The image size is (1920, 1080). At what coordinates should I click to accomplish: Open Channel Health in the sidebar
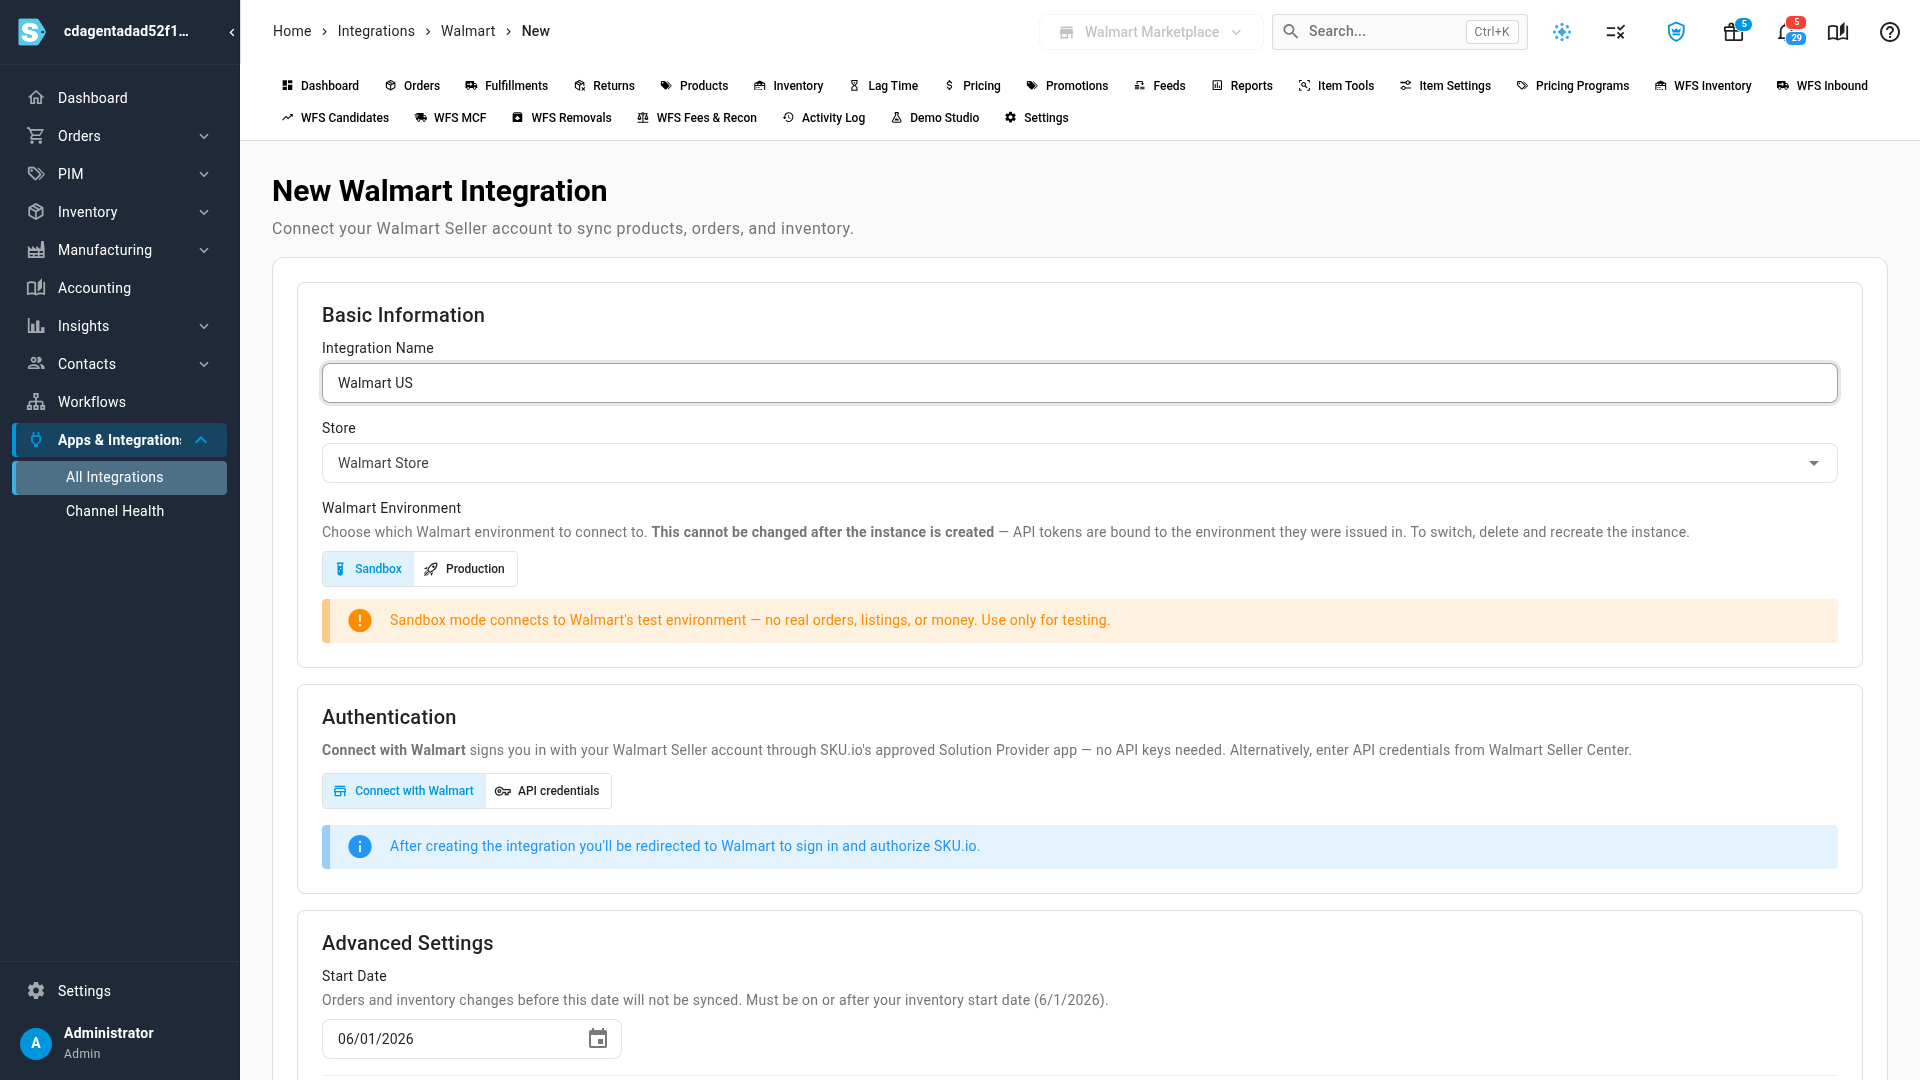tap(120, 511)
